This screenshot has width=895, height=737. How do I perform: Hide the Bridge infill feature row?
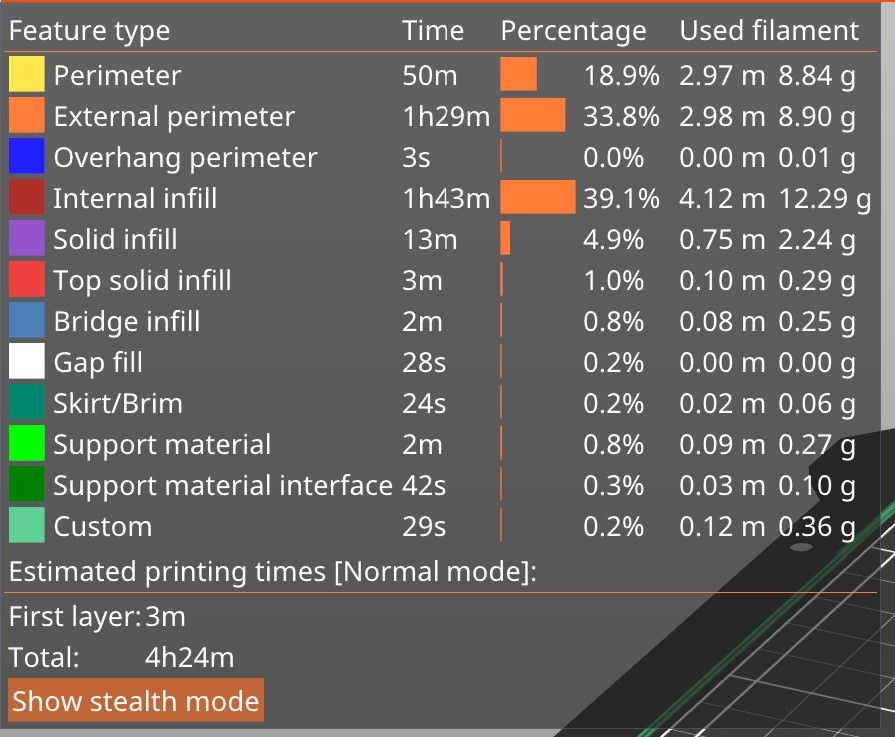[x=440, y=320]
